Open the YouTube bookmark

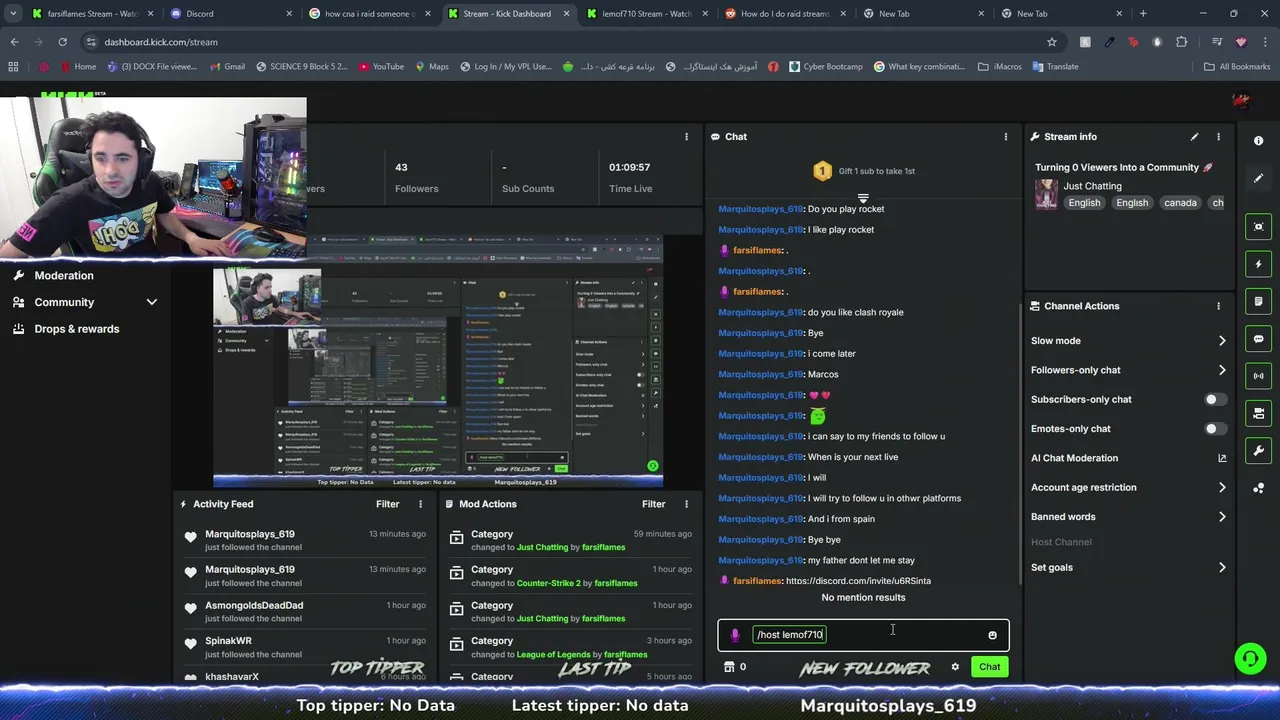click(x=380, y=67)
